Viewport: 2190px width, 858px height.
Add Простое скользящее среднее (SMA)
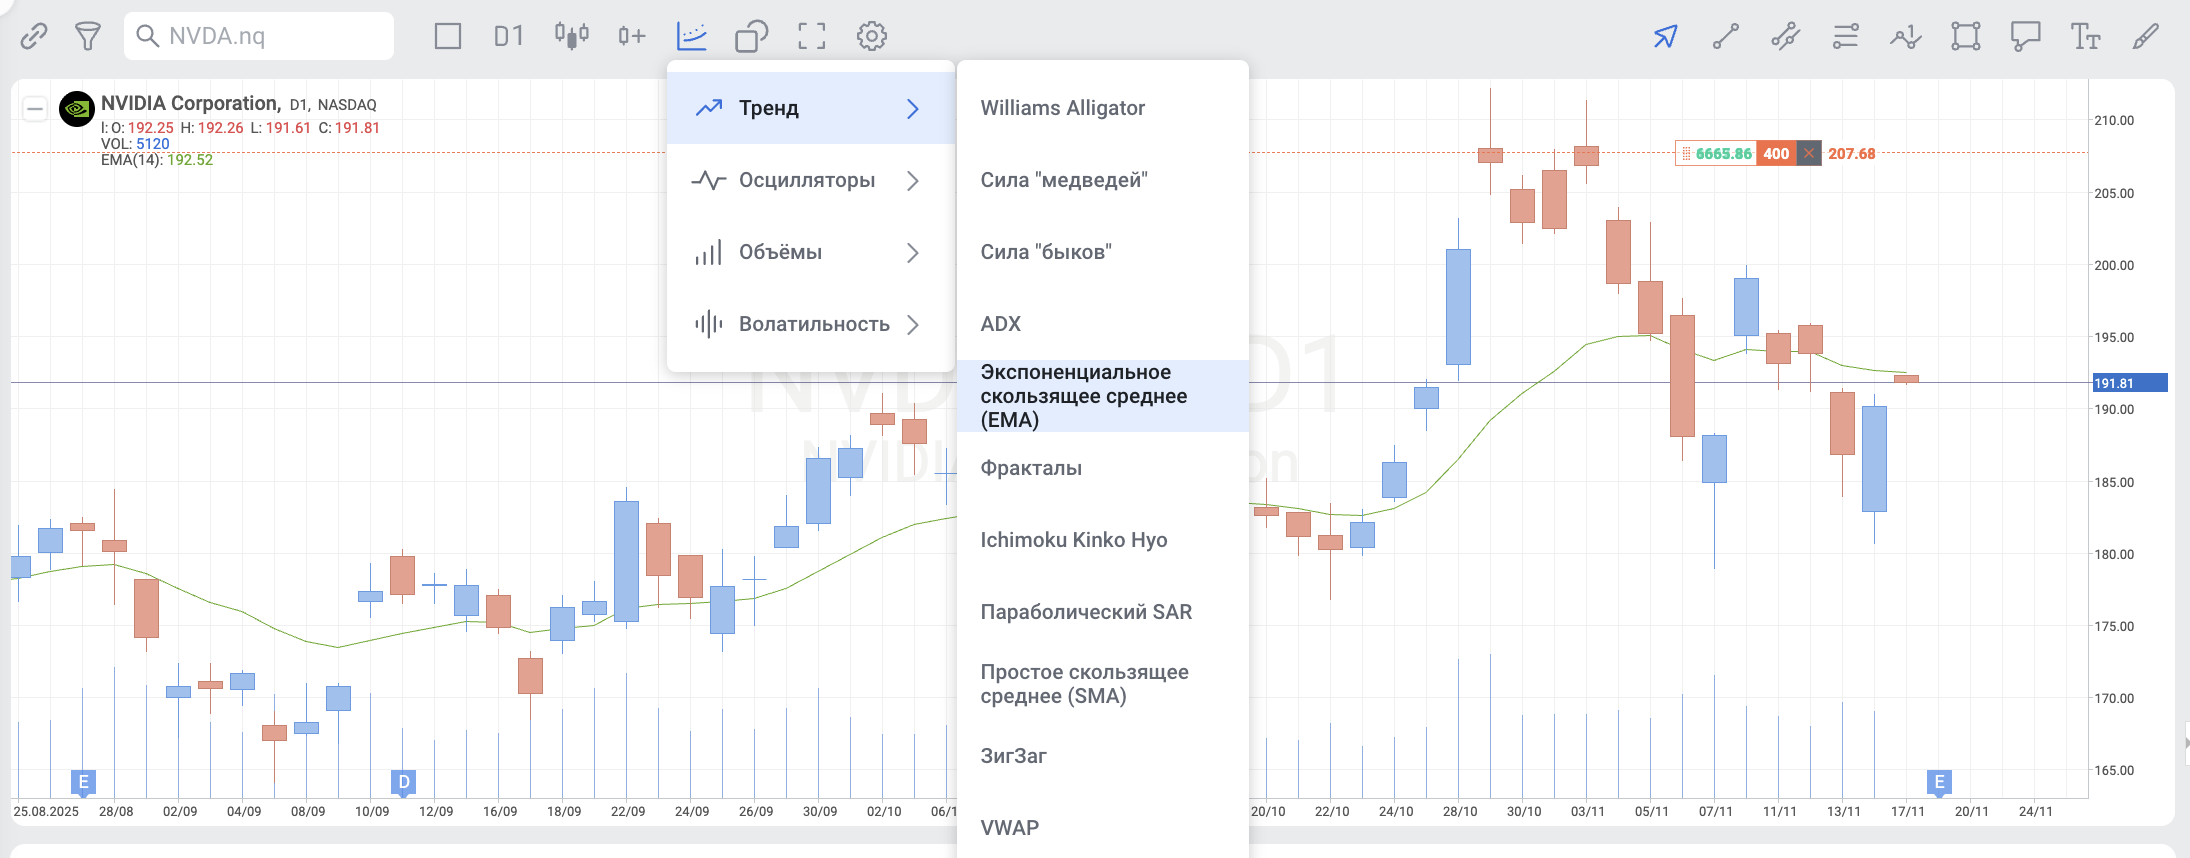click(1103, 684)
